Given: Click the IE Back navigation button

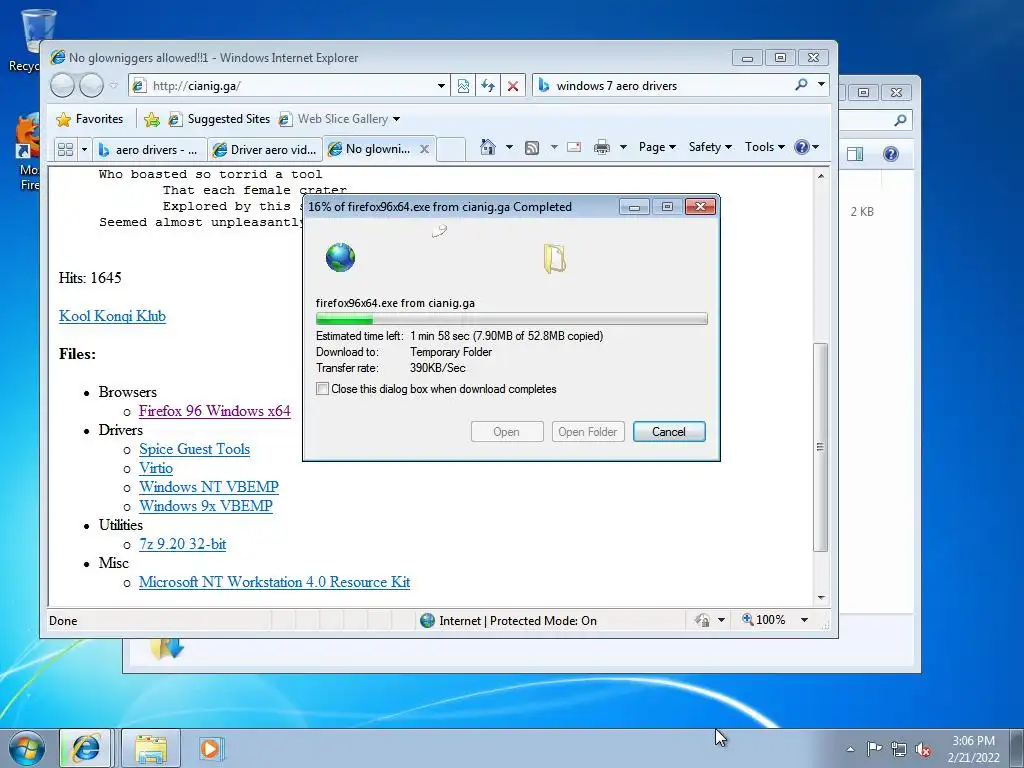Looking at the screenshot, I should click(x=62, y=86).
